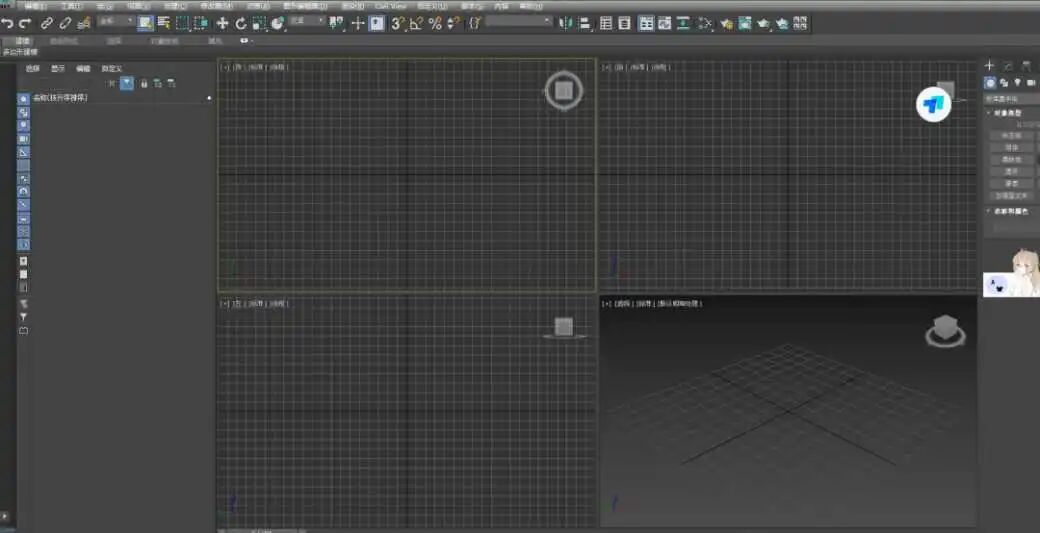Pick the Rectangular Selection Region tool
This screenshot has height=533, width=1040.
click(182, 24)
